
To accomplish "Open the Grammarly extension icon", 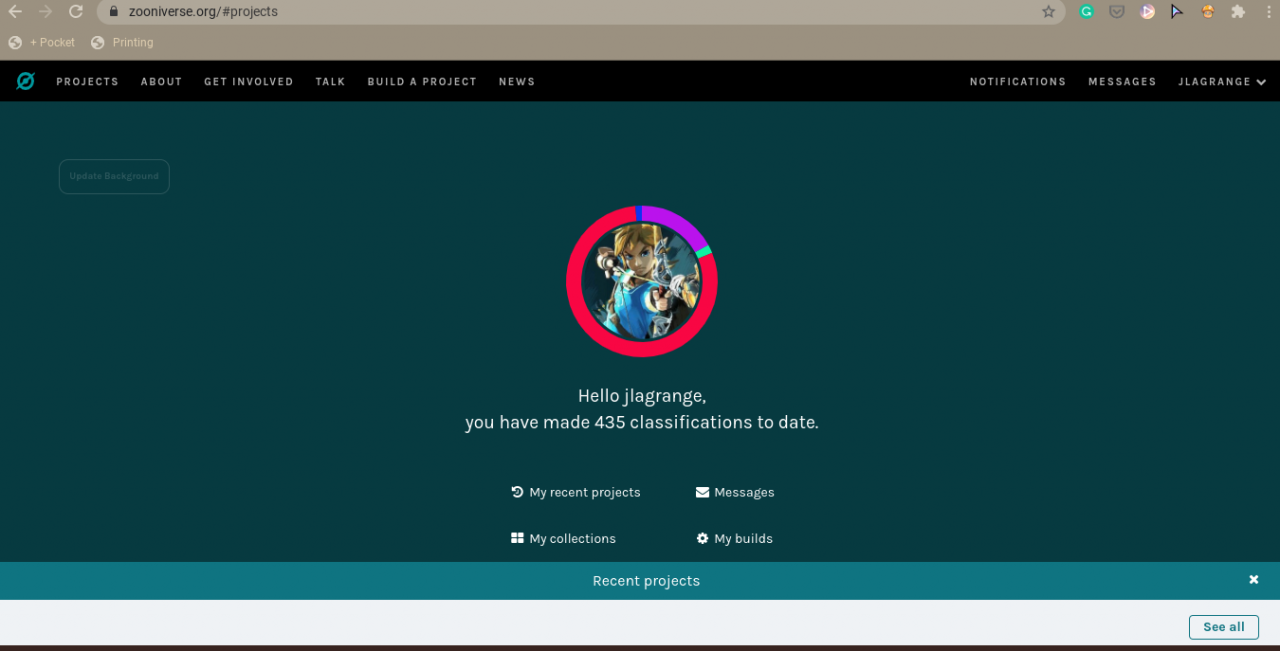I will tap(1087, 12).
